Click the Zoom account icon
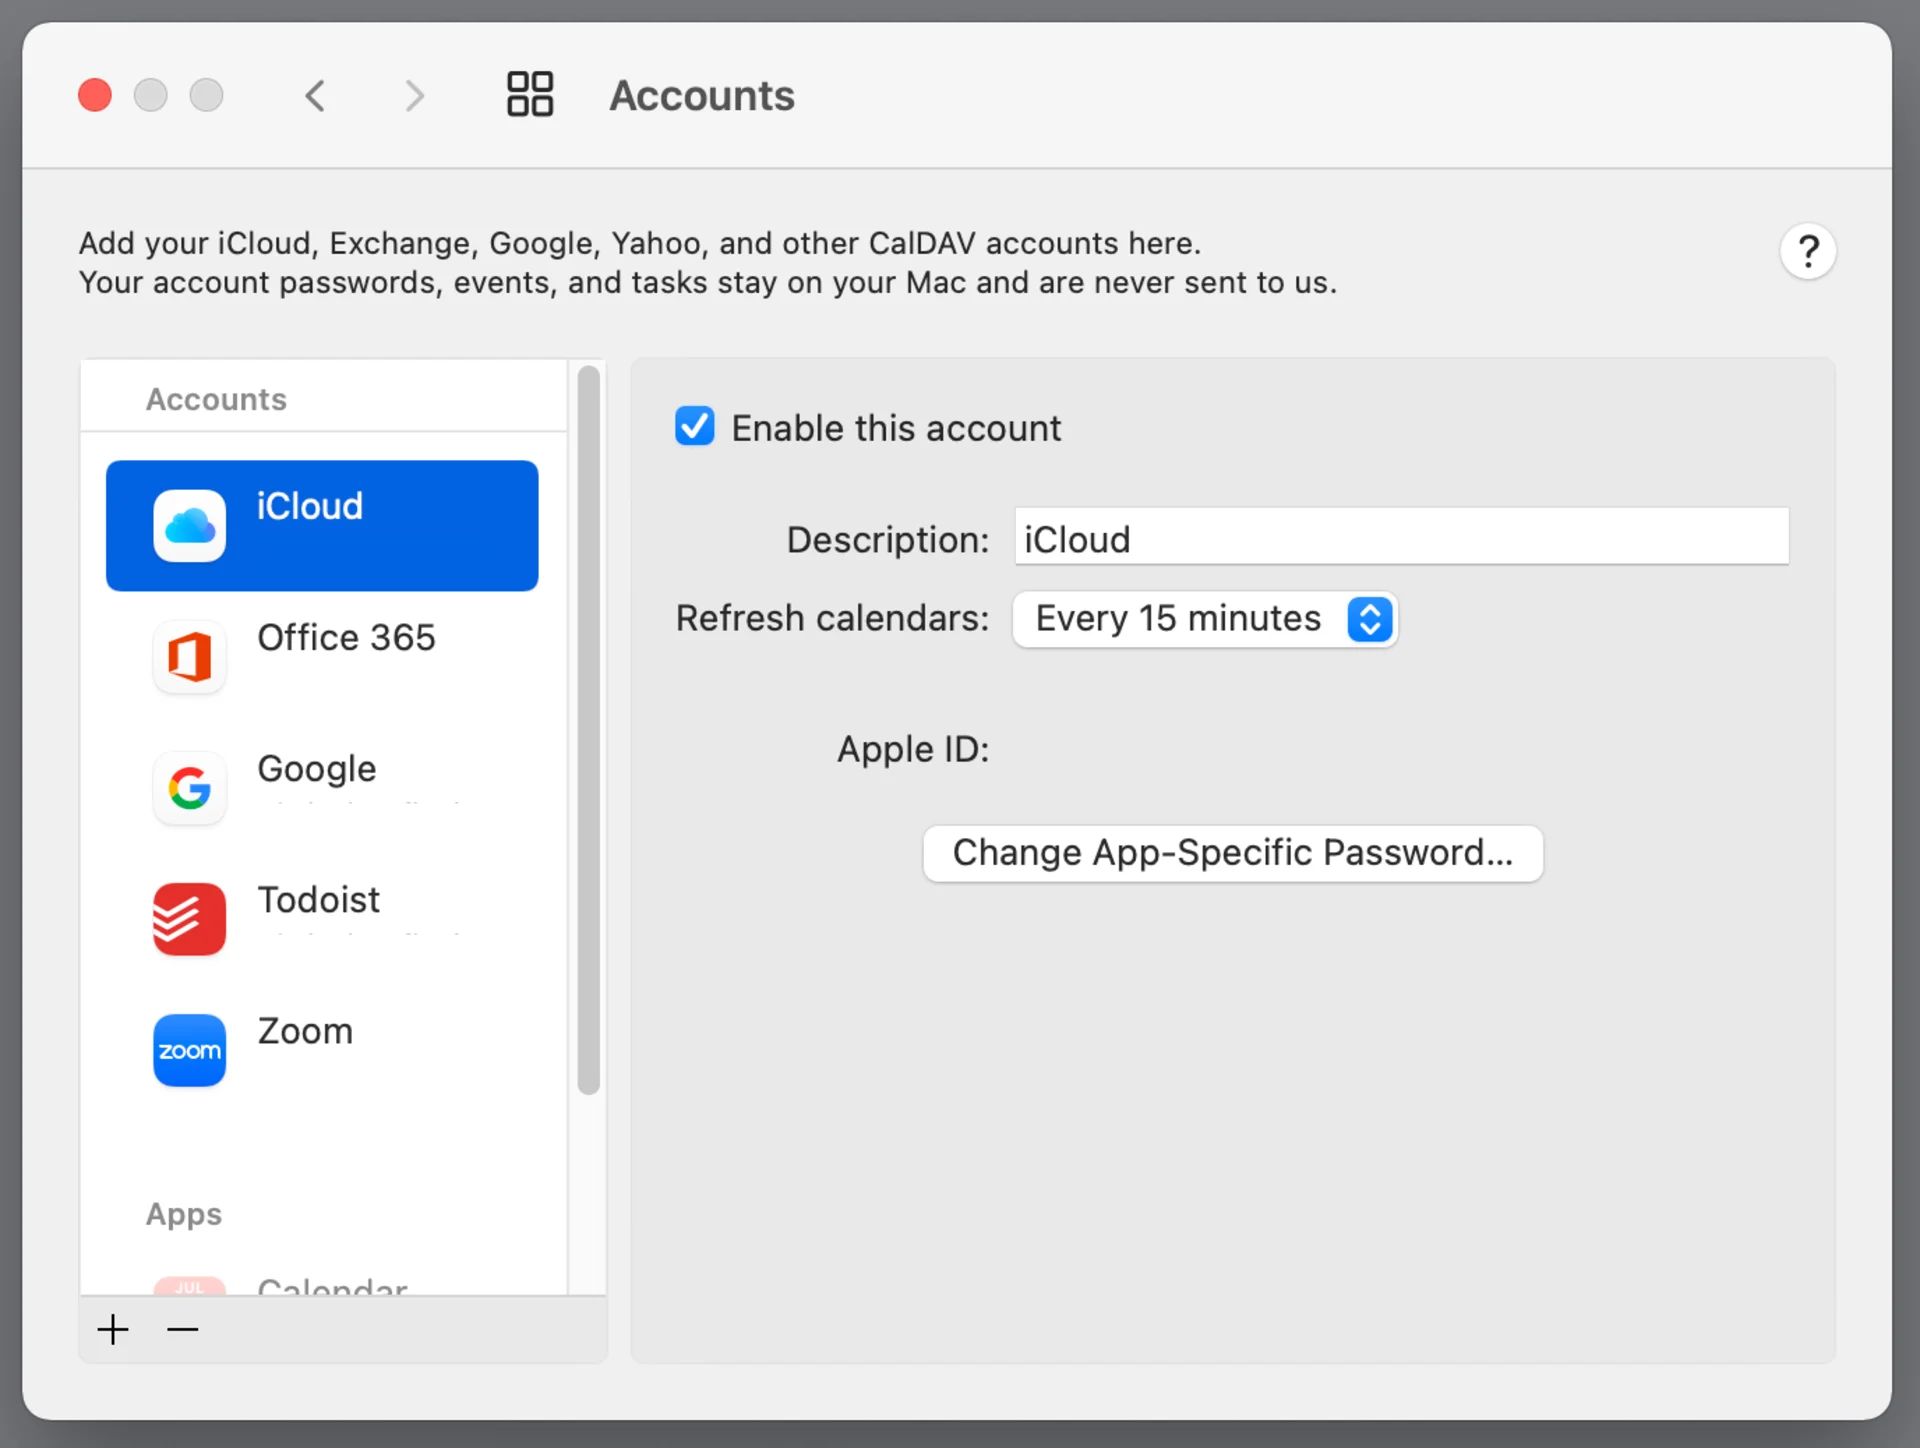Screen dimensions: 1920x1448 [x=189, y=1050]
